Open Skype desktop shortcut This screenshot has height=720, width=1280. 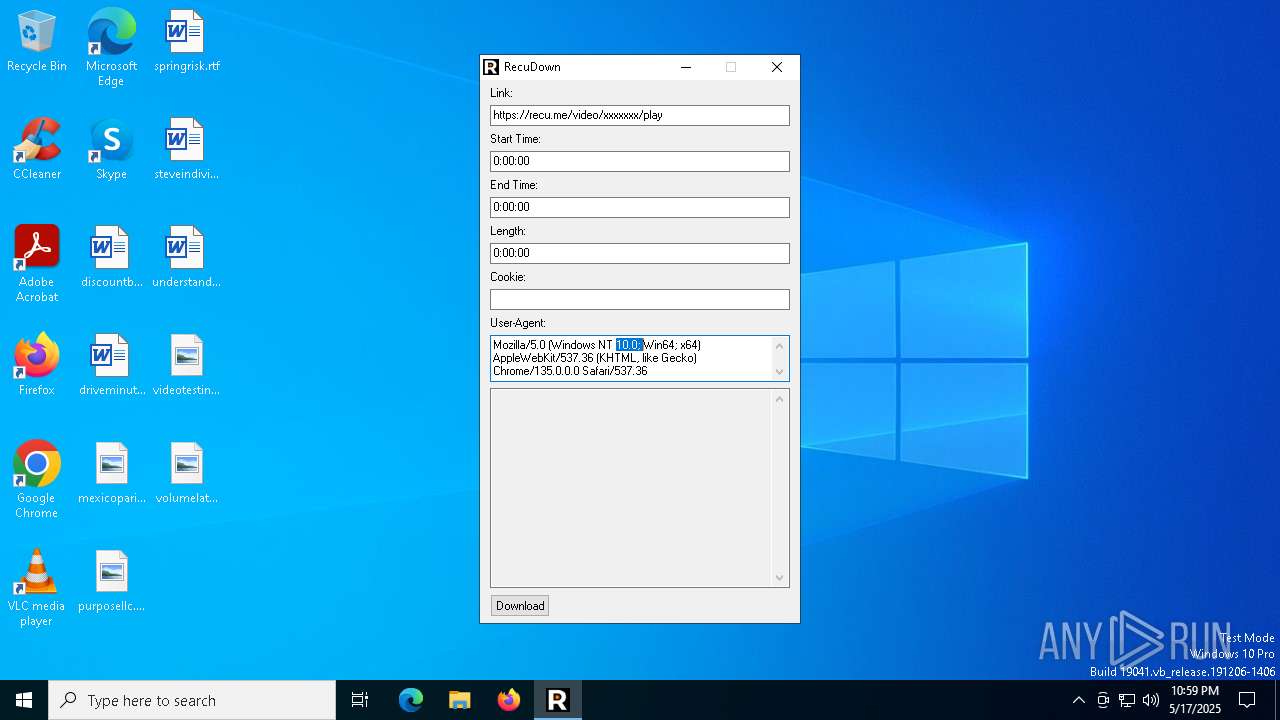point(111,150)
